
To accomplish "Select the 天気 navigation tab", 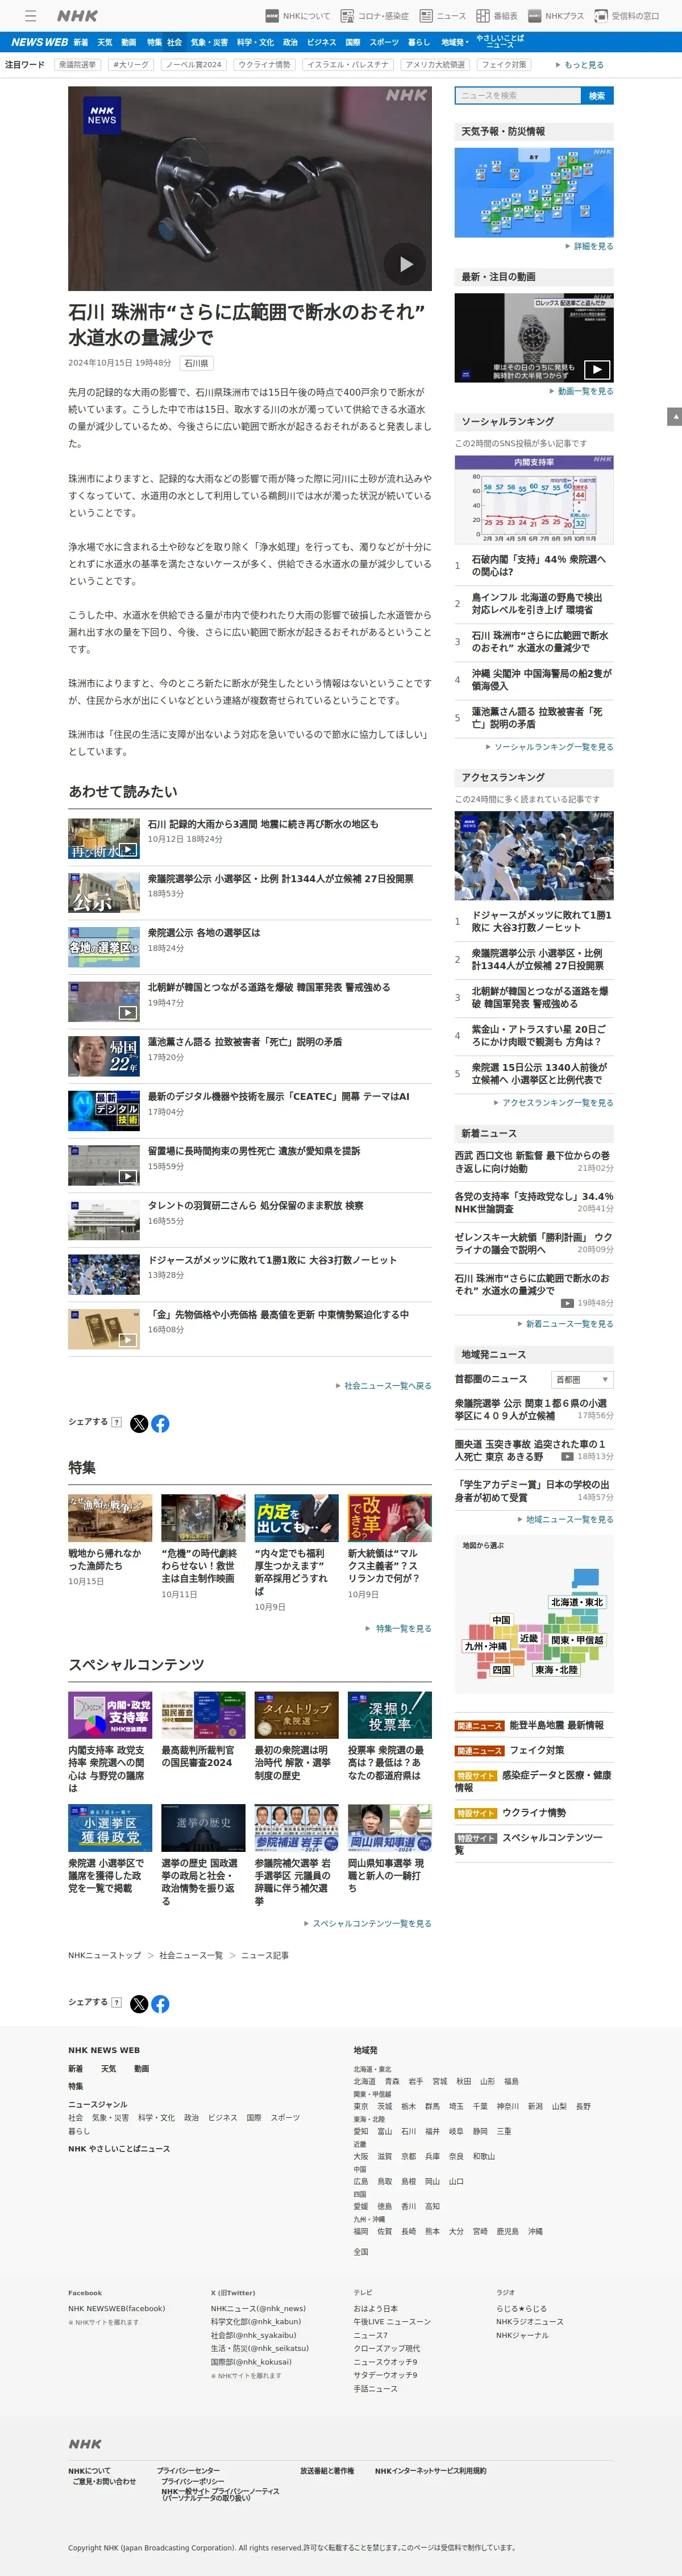I will 105,42.
